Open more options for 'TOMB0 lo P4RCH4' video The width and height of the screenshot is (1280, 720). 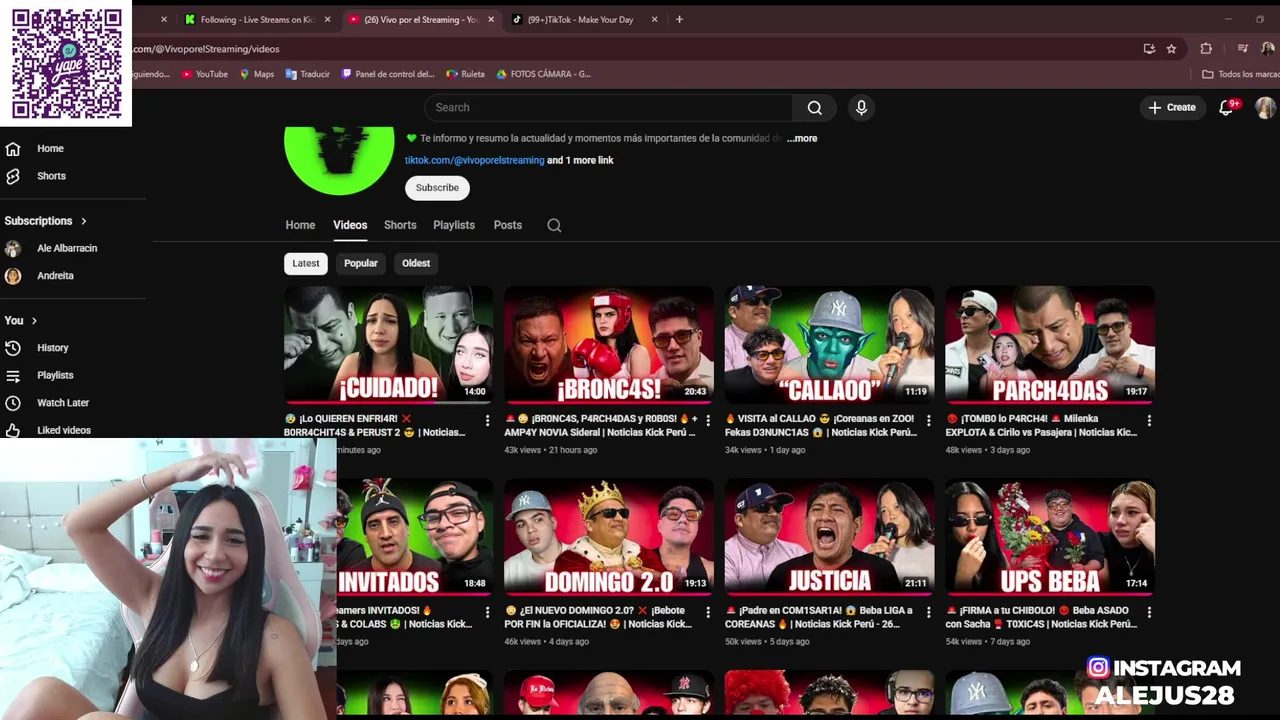click(x=1149, y=421)
